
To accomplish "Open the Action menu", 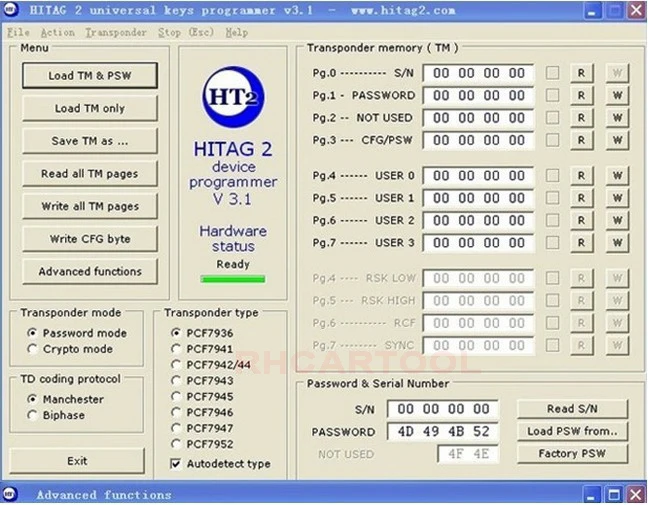I will (58, 32).
